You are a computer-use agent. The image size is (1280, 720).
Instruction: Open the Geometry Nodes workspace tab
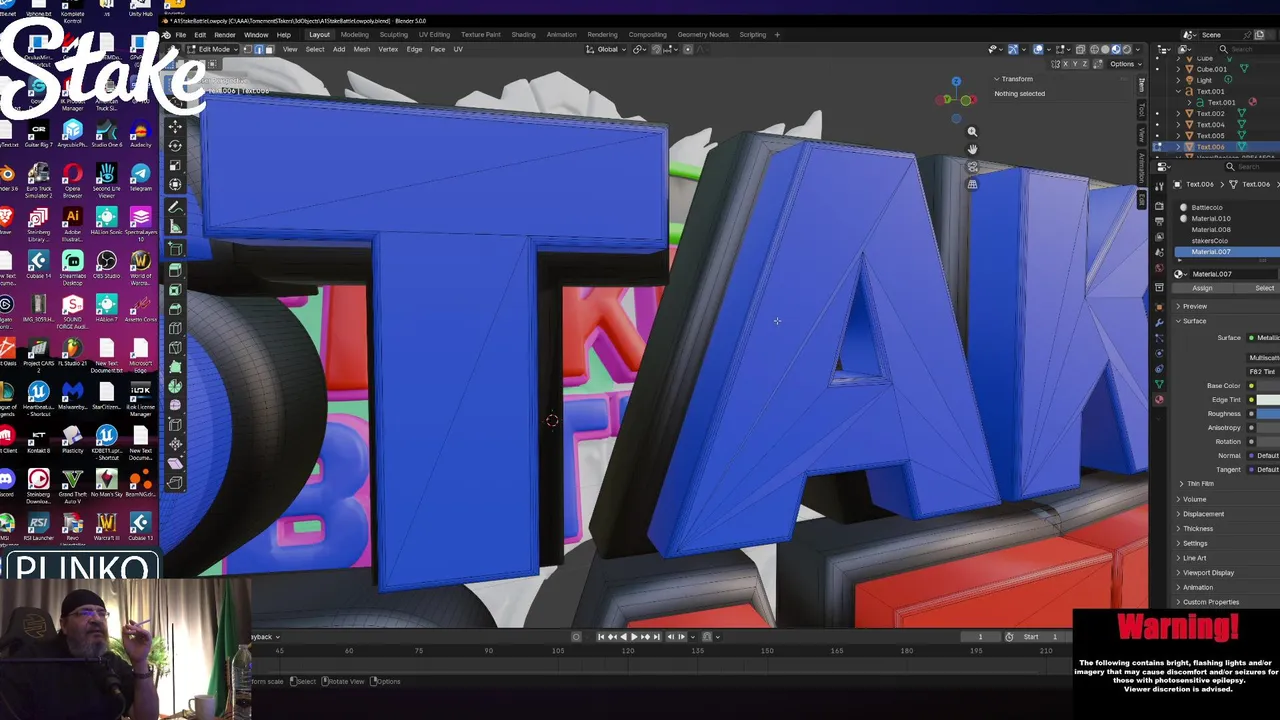pos(703,35)
